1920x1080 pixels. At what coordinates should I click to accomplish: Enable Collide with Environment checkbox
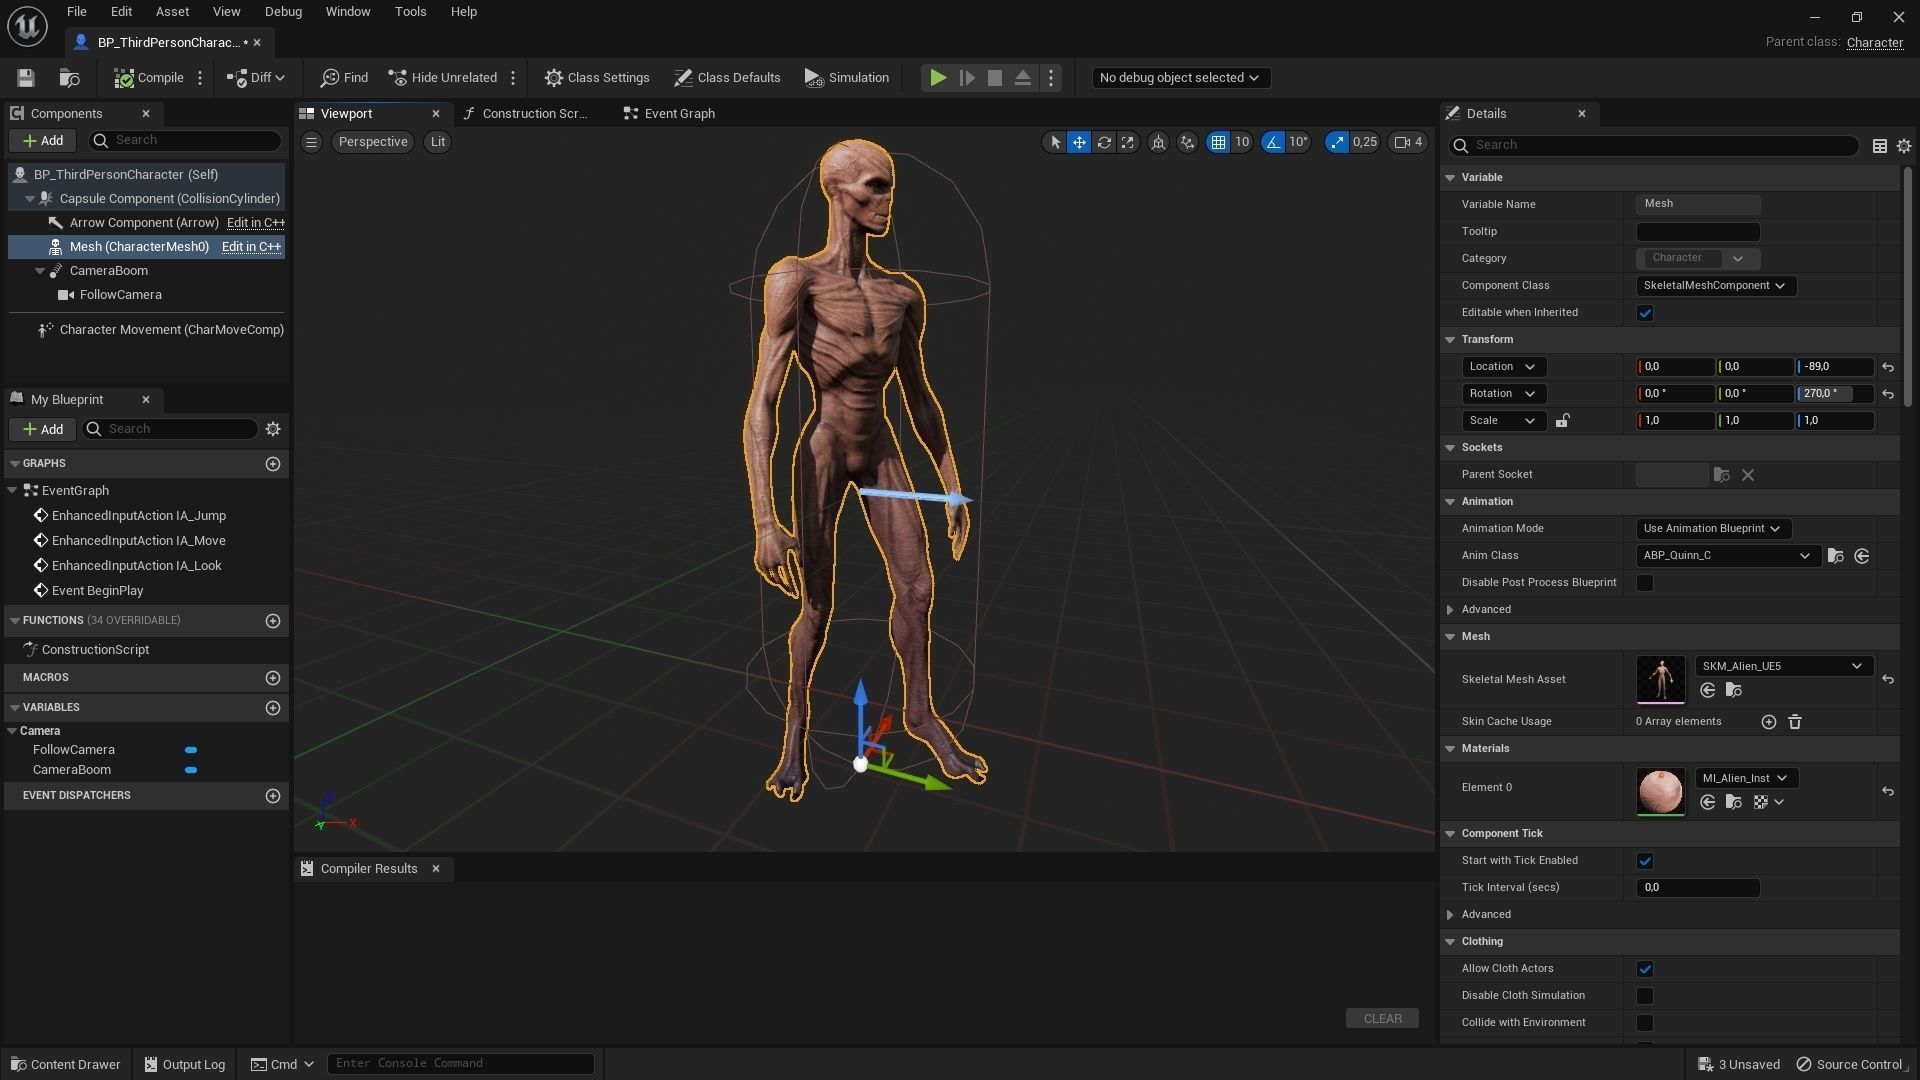coord(1644,1023)
